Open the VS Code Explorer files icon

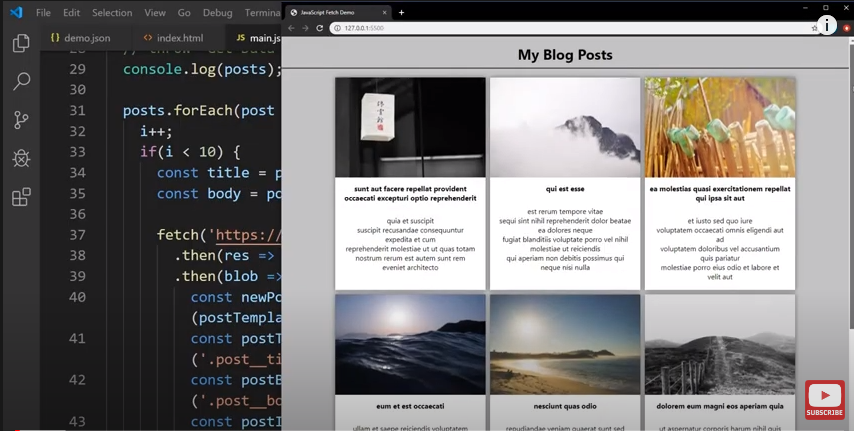[21, 43]
